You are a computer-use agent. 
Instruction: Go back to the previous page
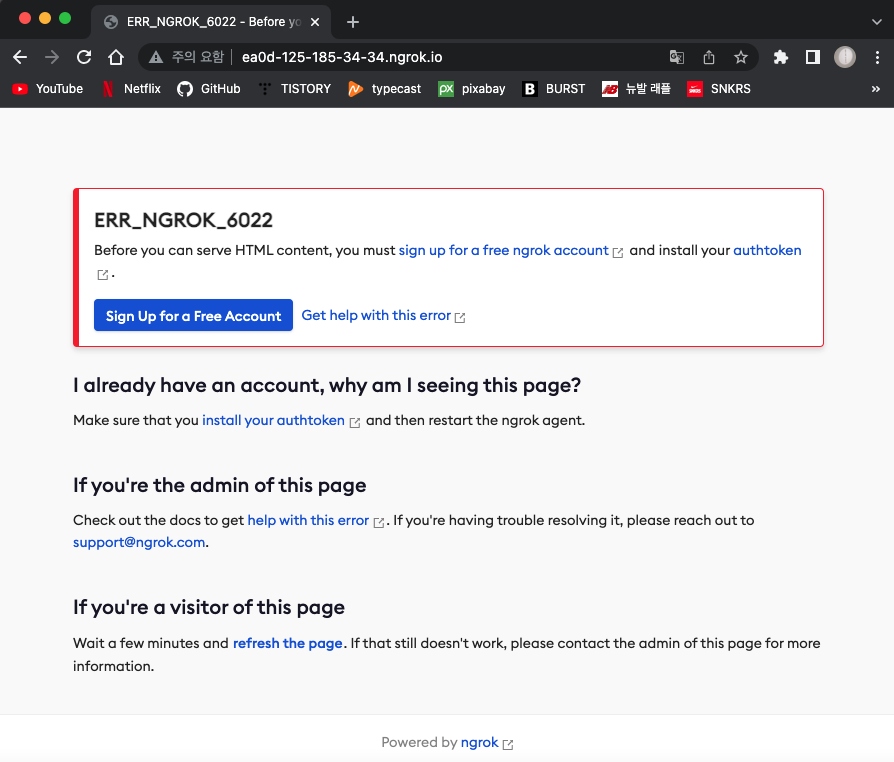pos(20,57)
